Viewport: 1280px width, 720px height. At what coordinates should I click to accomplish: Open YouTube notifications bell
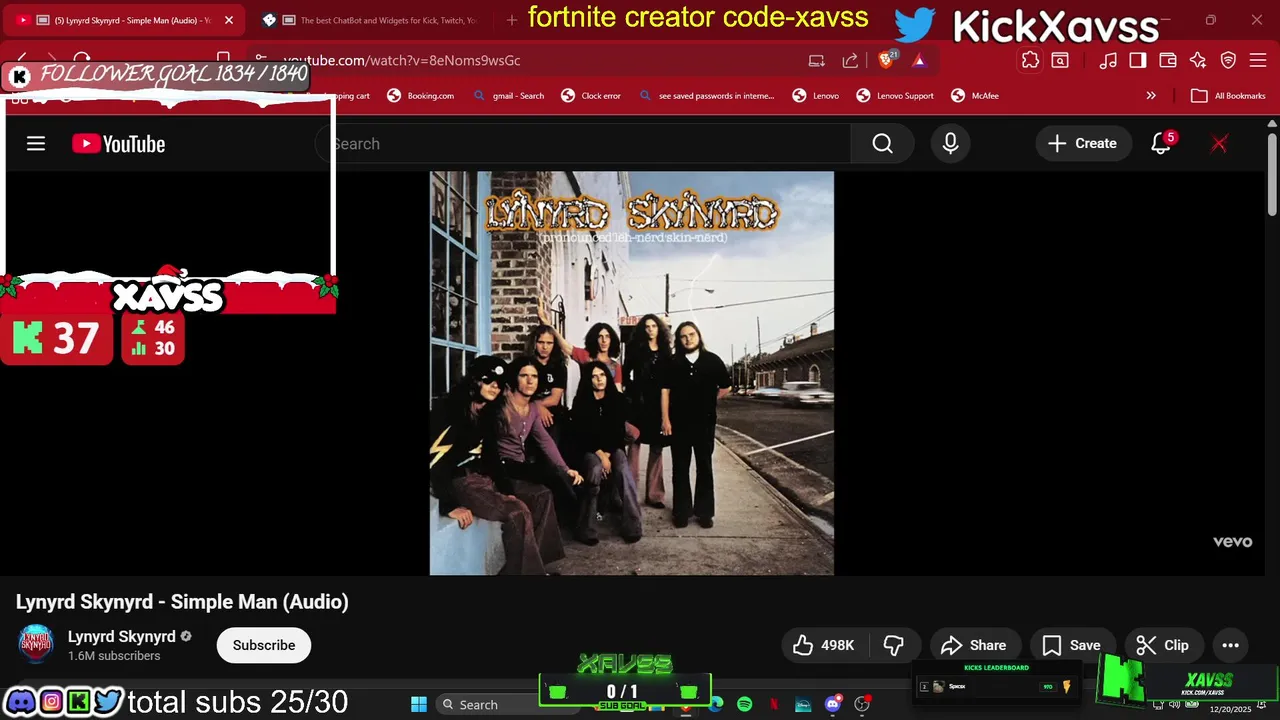click(1161, 144)
